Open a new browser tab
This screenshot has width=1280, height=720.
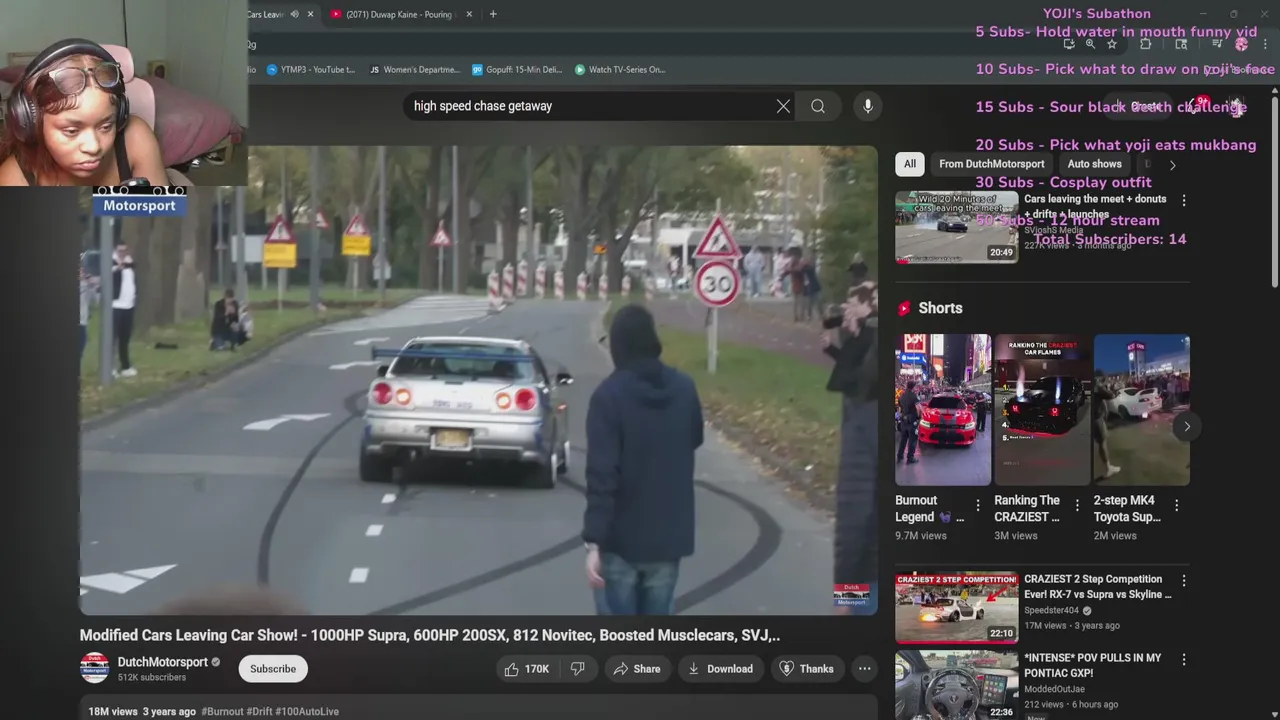(493, 14)
